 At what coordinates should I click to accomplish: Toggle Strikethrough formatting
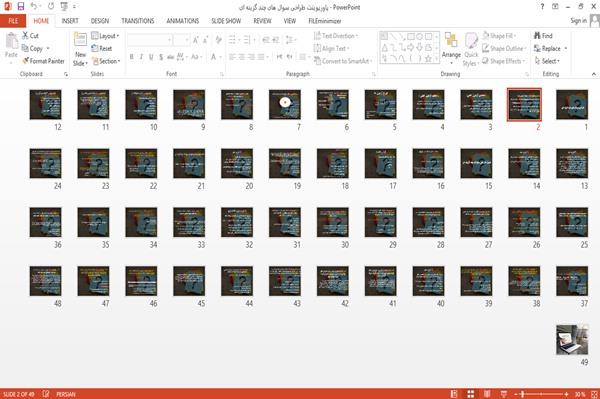click(x=171, y=57)
